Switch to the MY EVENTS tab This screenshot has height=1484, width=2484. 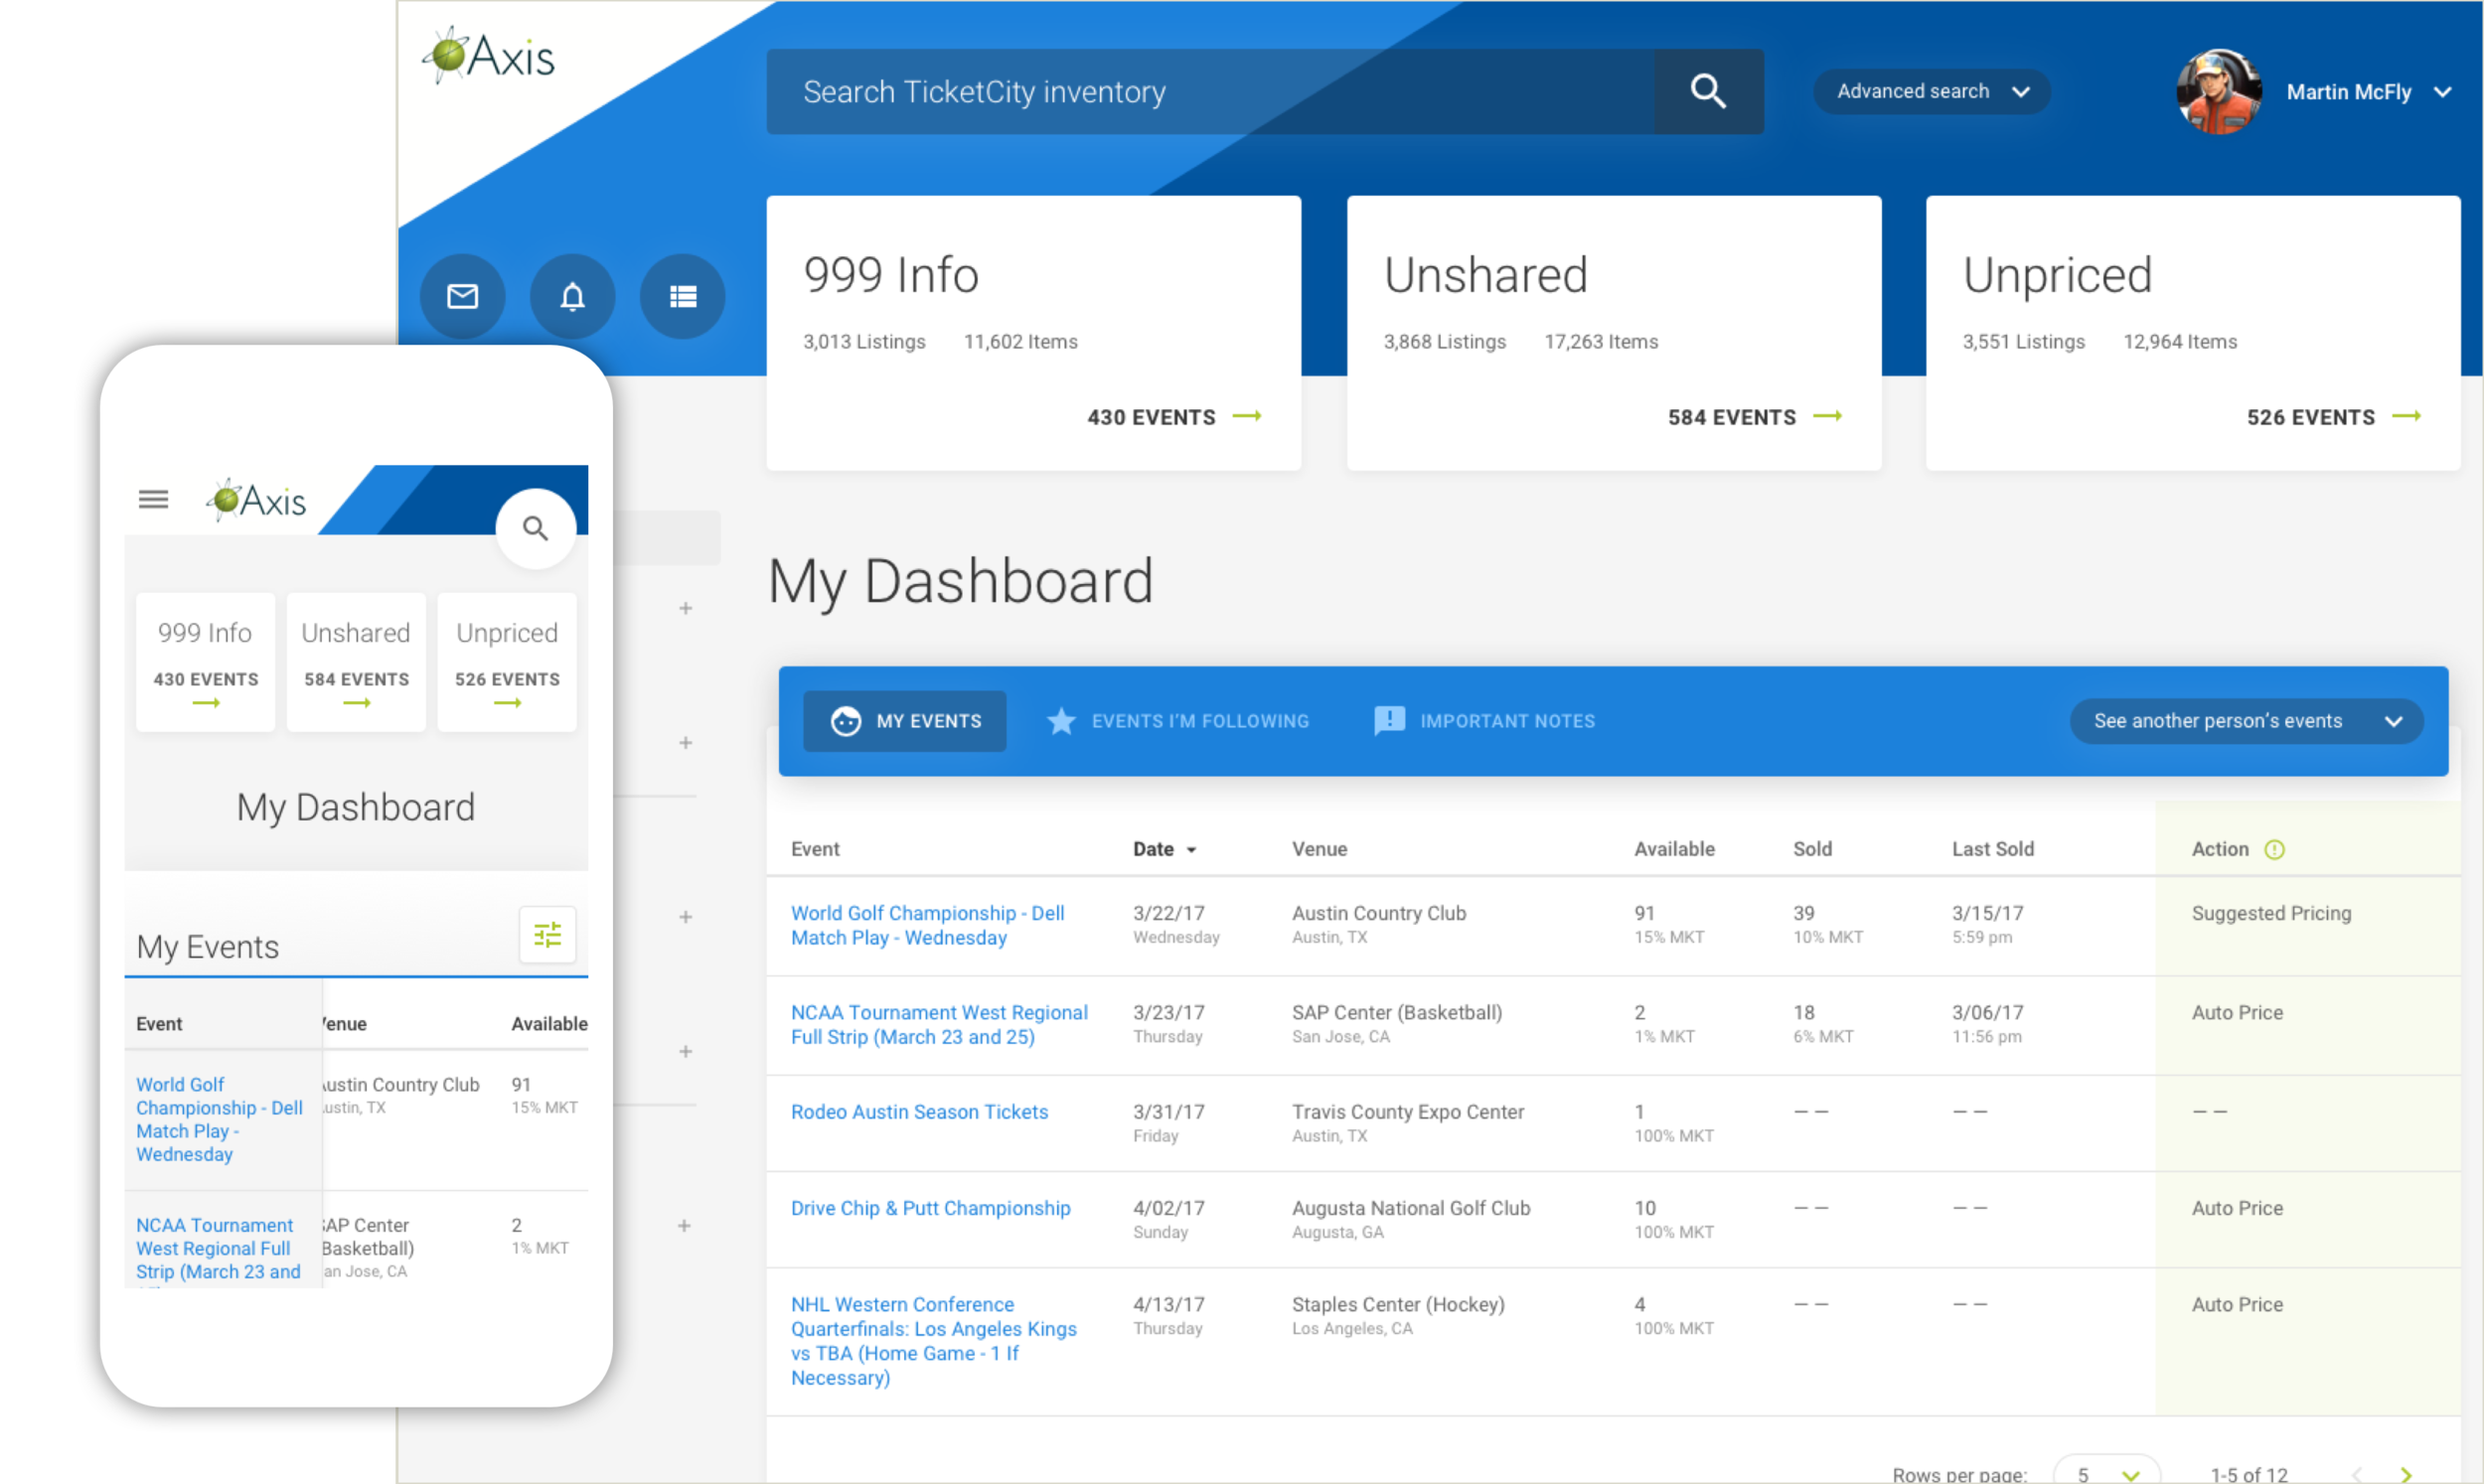point(905,721)
